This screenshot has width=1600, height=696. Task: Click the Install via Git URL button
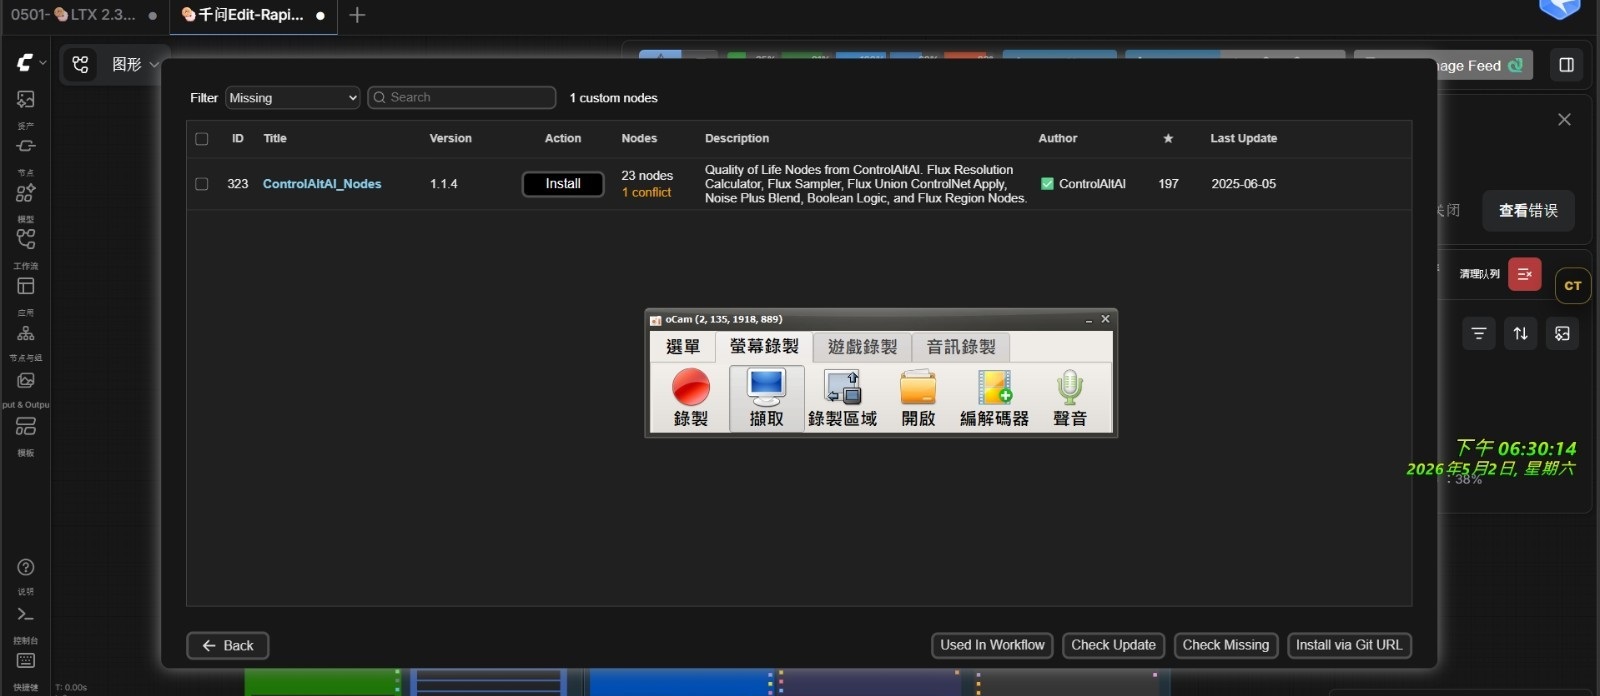[x=1349, y=645]
